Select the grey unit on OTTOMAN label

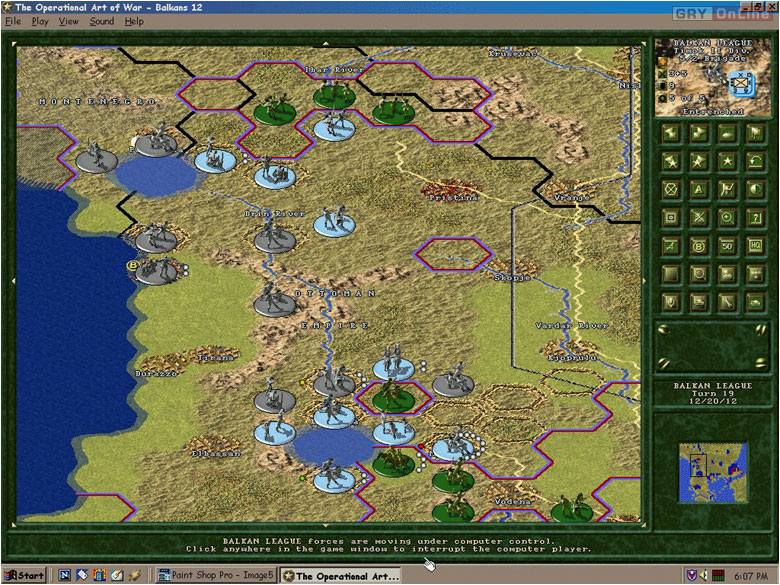275,301
